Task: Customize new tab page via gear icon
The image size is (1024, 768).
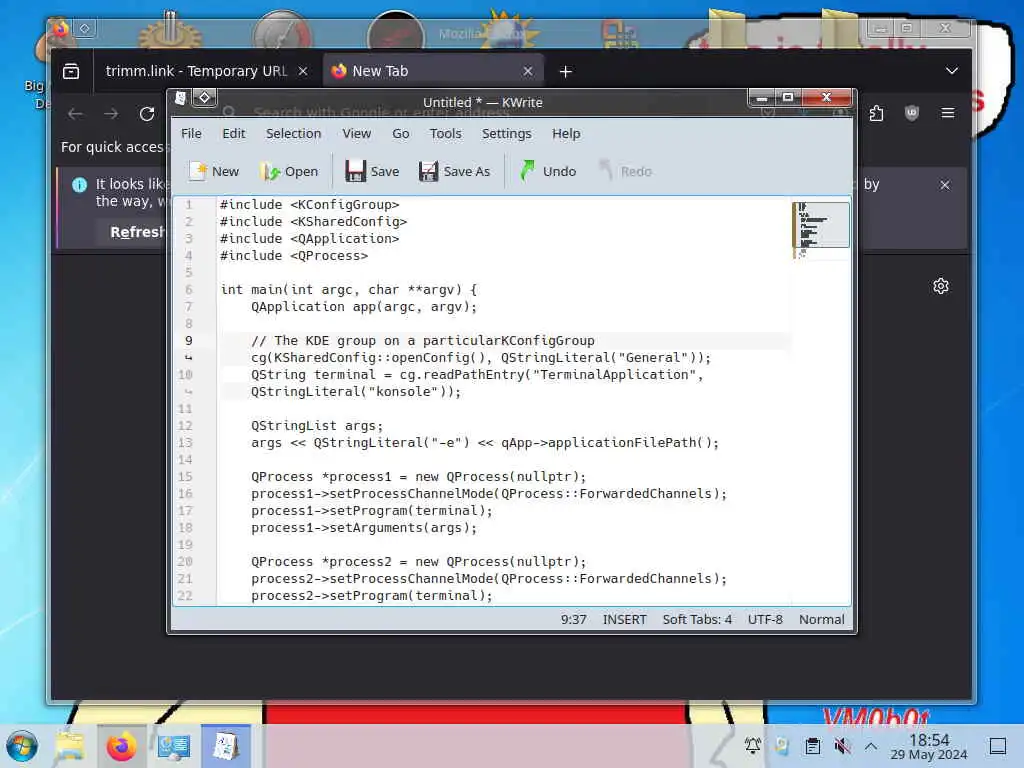Action: [940, 286]
